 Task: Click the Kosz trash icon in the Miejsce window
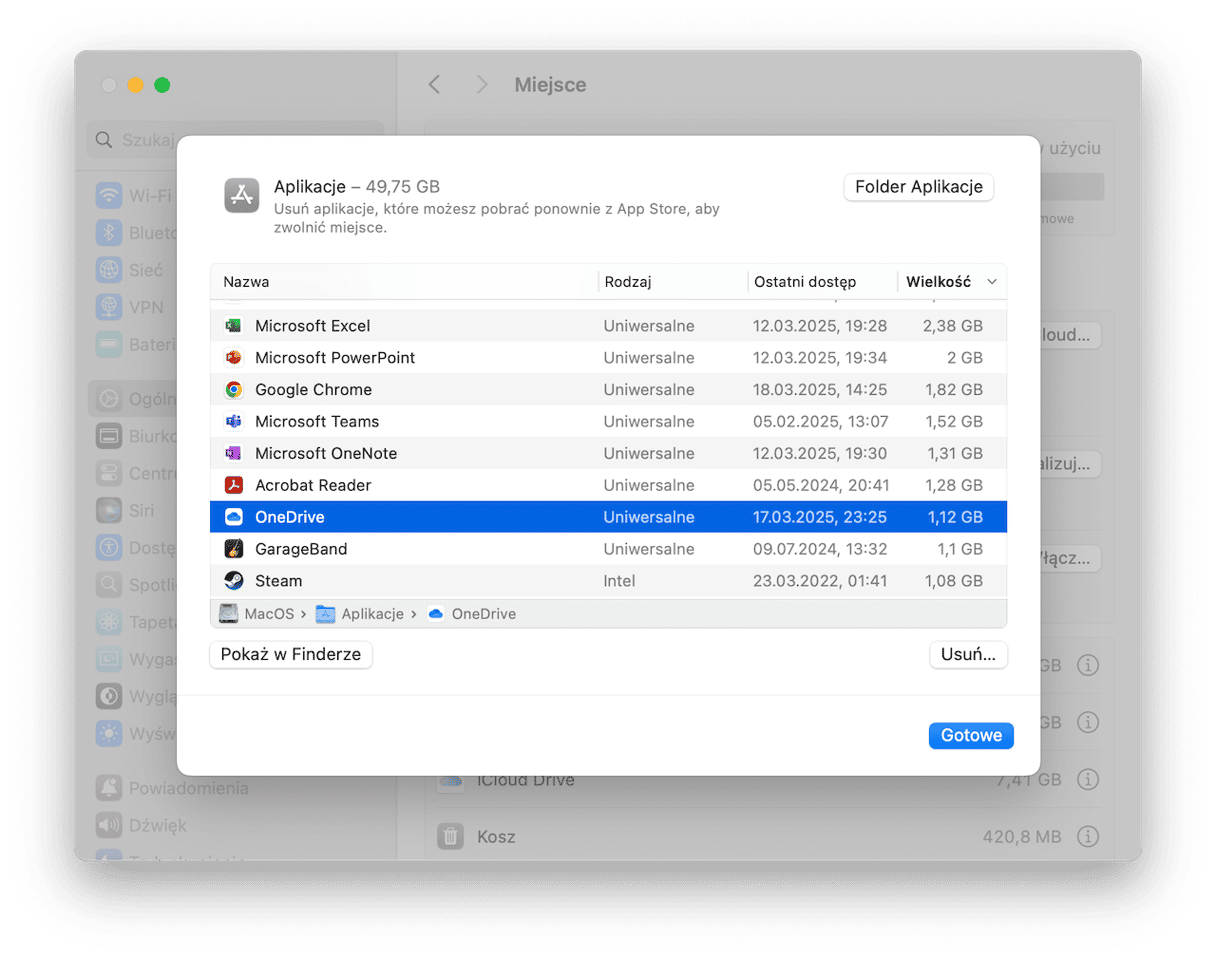click(x=451, y=836)
